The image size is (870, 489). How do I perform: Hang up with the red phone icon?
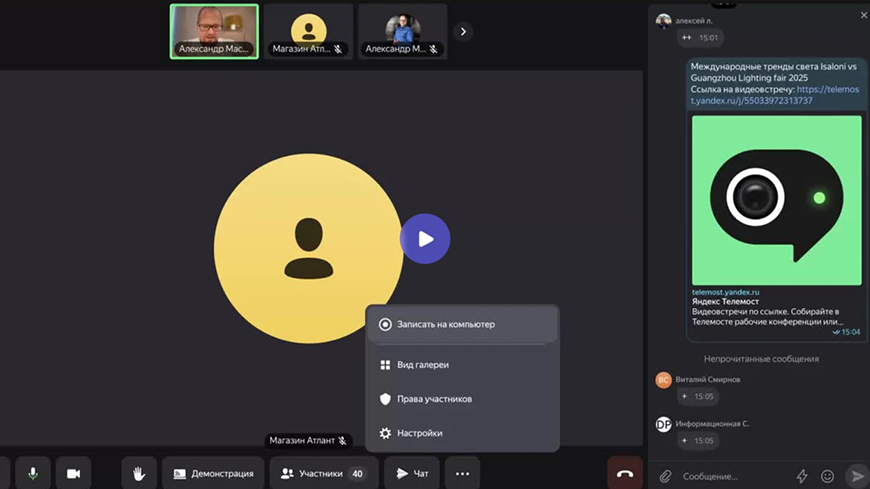point(625,473)
